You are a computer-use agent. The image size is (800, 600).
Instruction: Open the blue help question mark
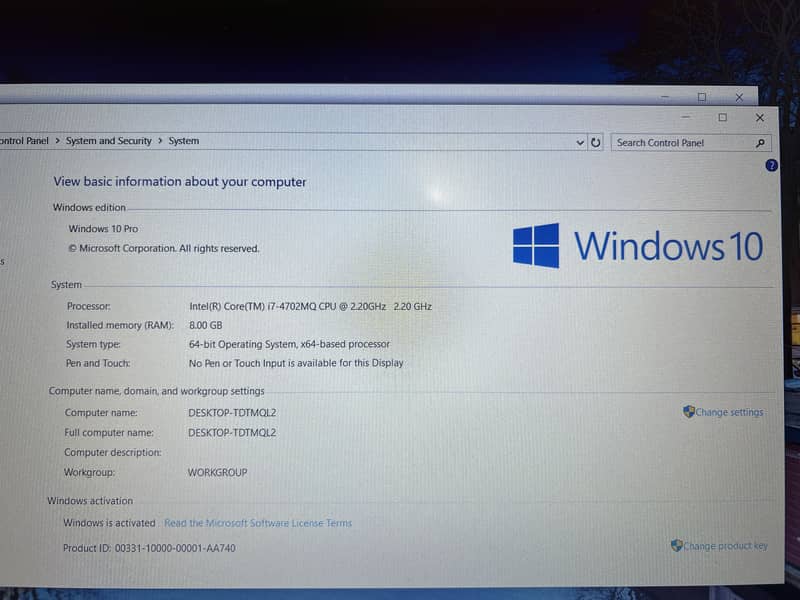click(771, 165)
